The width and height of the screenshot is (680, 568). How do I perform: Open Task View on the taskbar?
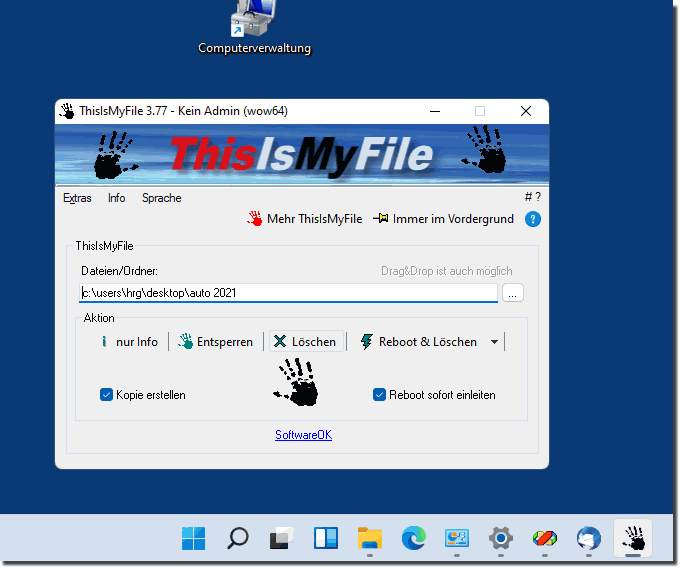(x=281, y=539)
